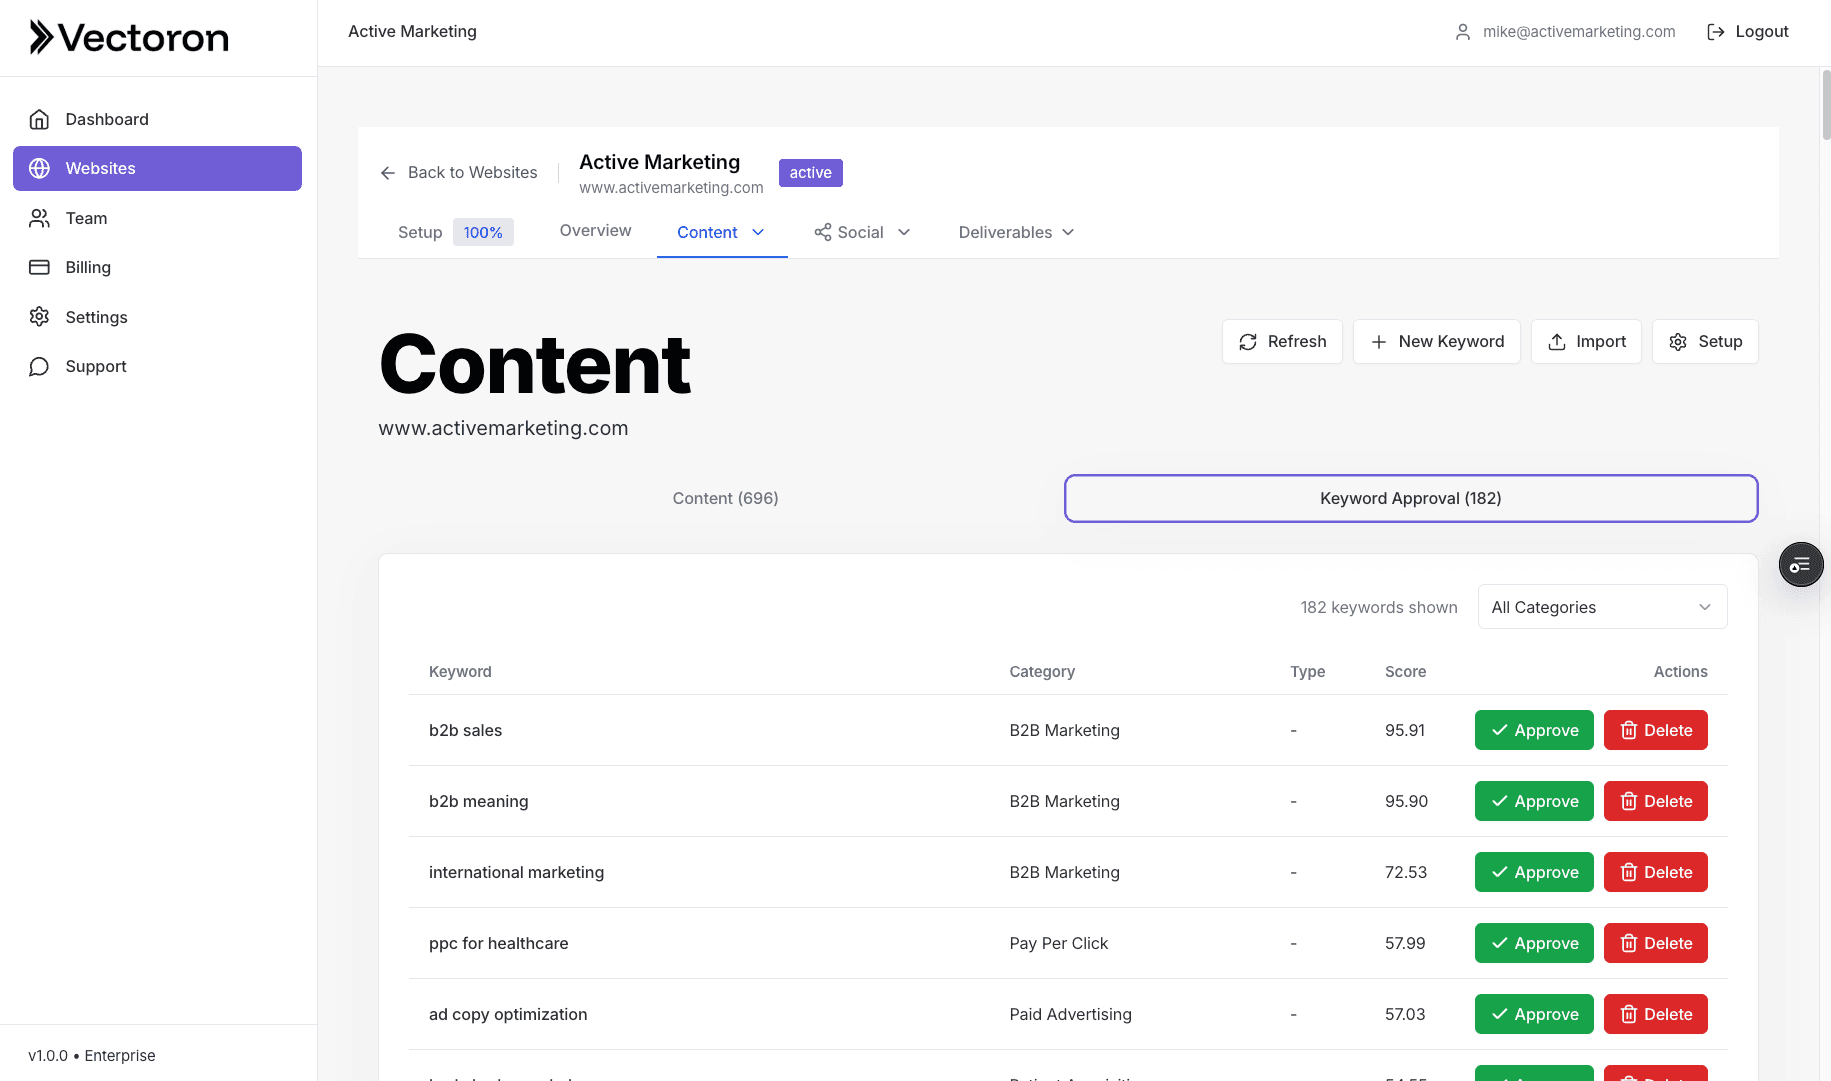Click the Team people icon
The width and height of the screenshot is (1831, 1081).
40,218
